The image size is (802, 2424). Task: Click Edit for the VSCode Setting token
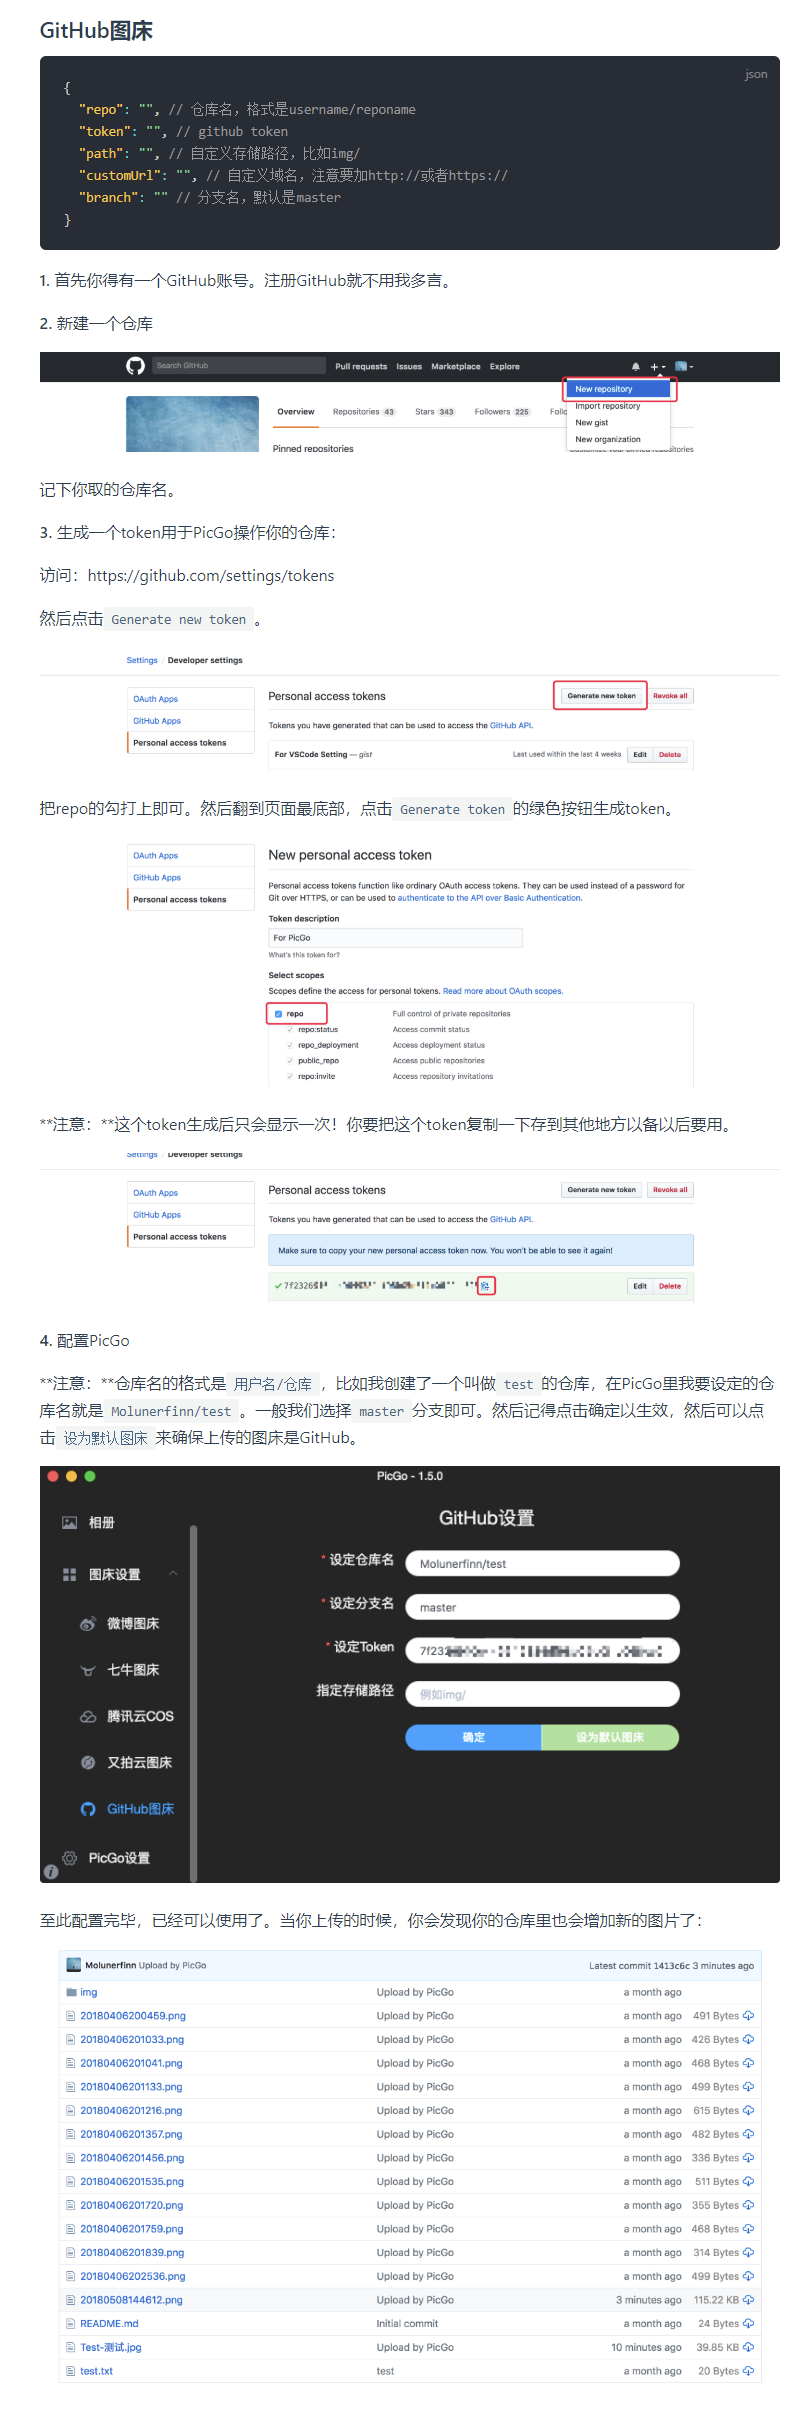[640, 755]
